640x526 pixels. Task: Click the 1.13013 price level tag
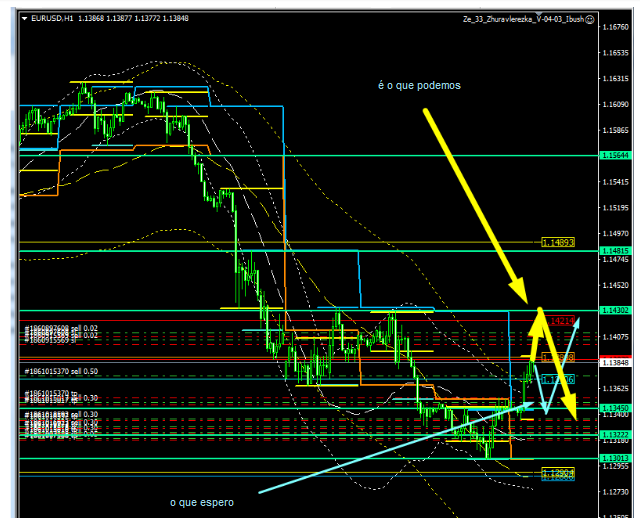pyautogui.click(x=614, y=458)
